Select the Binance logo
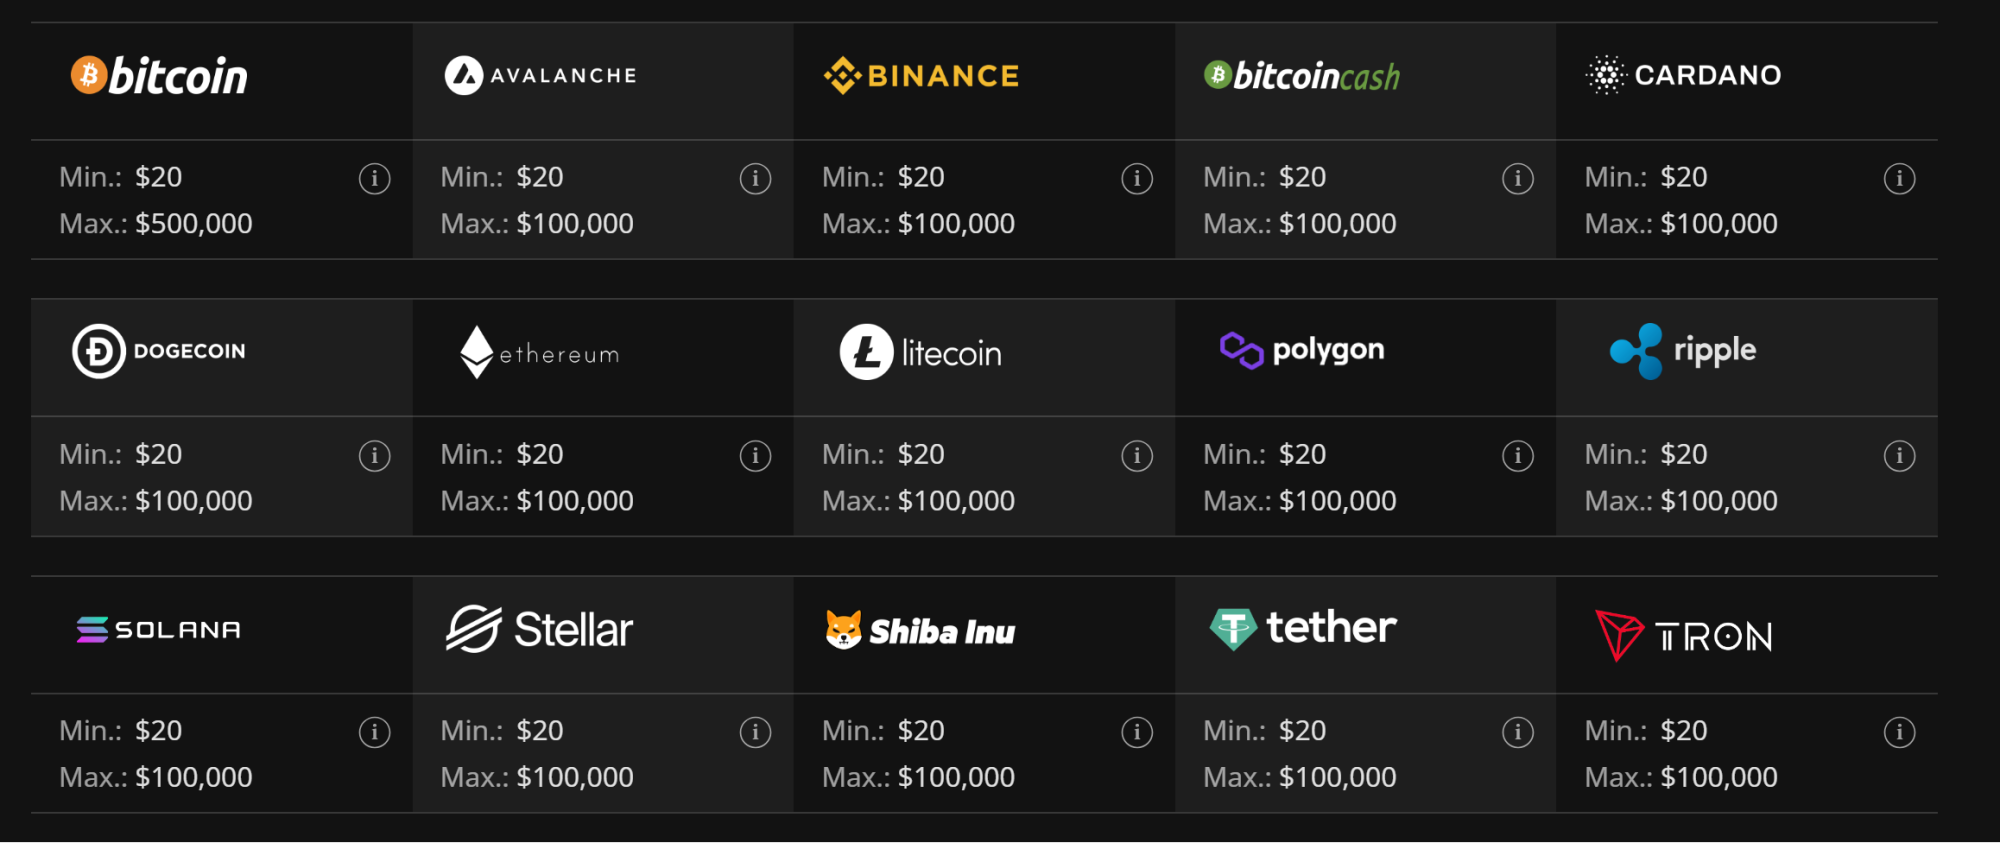 tap(921, 76)
